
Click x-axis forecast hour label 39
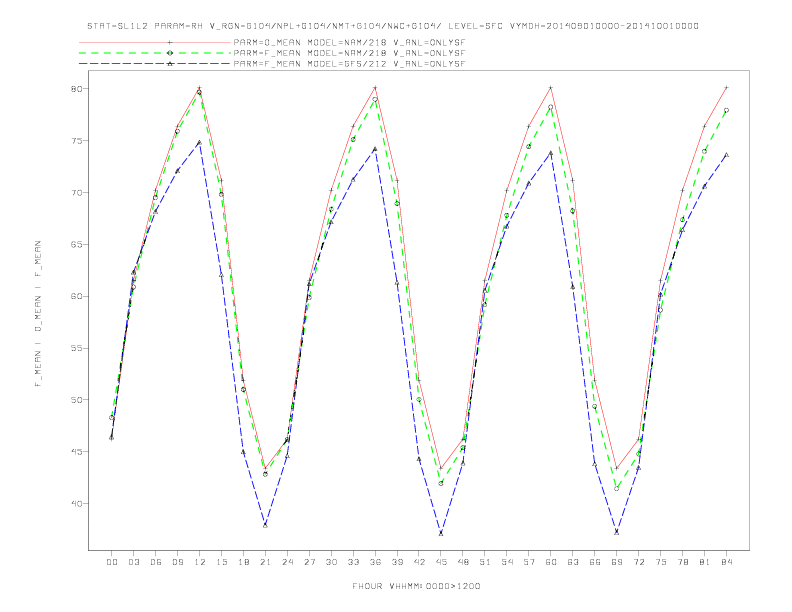397,562
